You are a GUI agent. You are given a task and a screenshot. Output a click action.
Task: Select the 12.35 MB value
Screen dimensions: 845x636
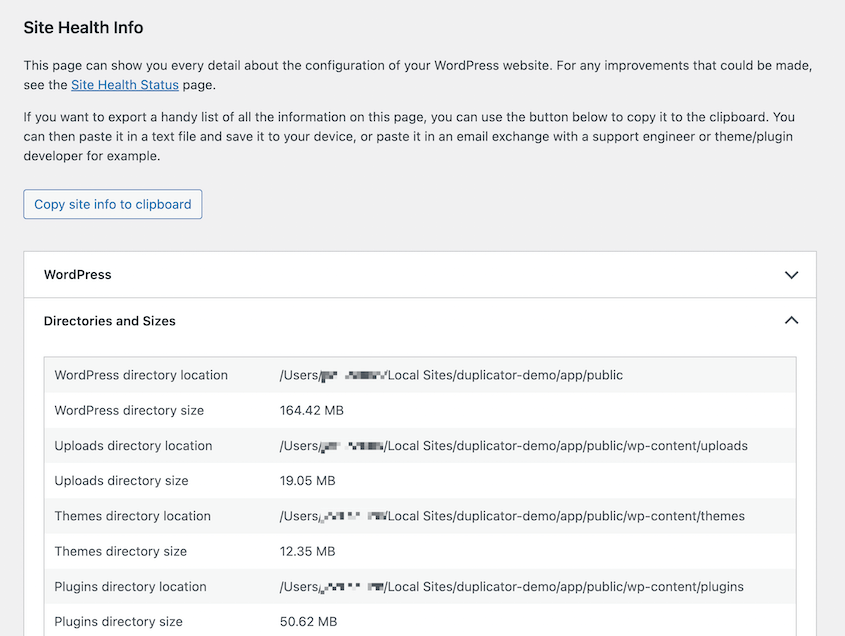click(307, 551)
